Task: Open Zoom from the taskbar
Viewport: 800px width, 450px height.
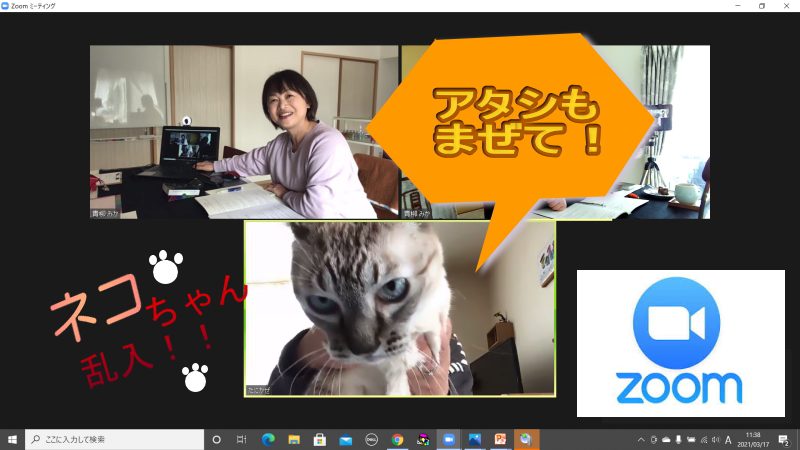Action: click(x=449, y=439)
